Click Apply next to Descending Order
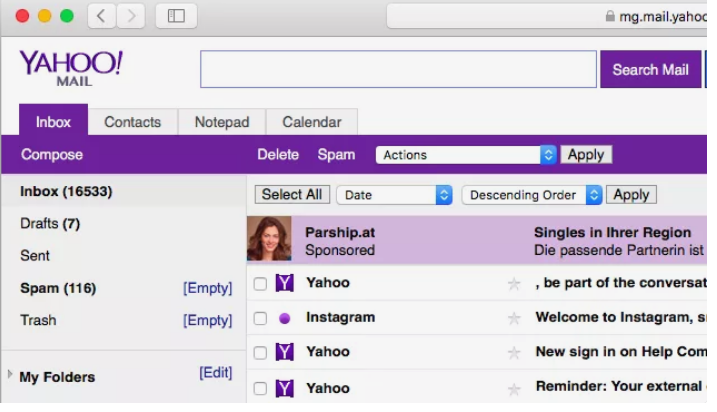Image resolution: width=717 pixels, height=412 pixels. coord(631,195)
